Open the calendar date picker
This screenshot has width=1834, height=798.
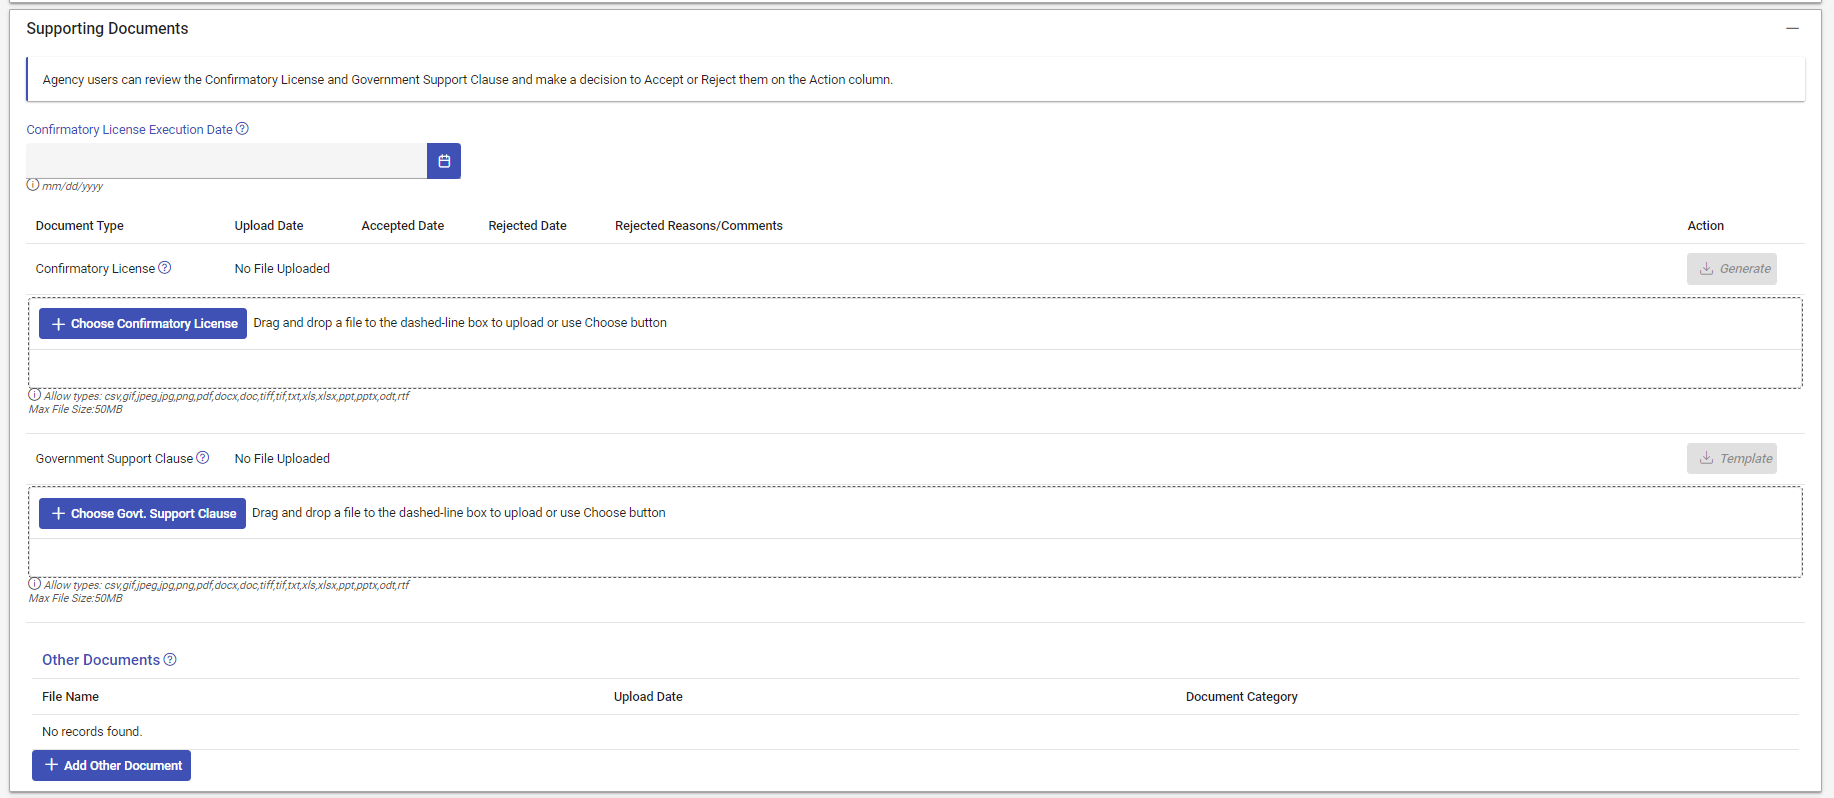pos(444,161)
